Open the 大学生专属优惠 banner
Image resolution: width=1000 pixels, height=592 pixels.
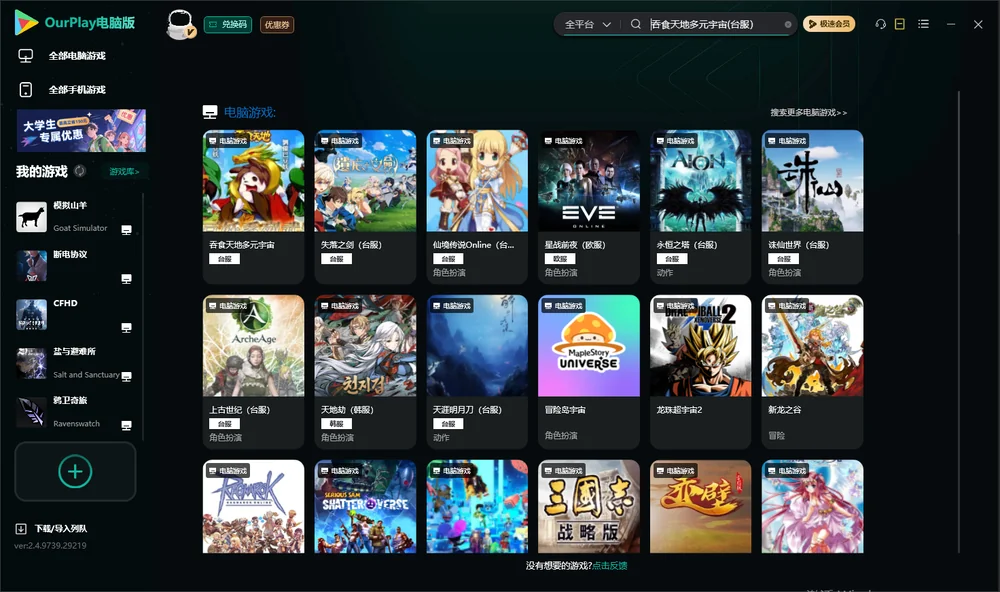(81, 131)
